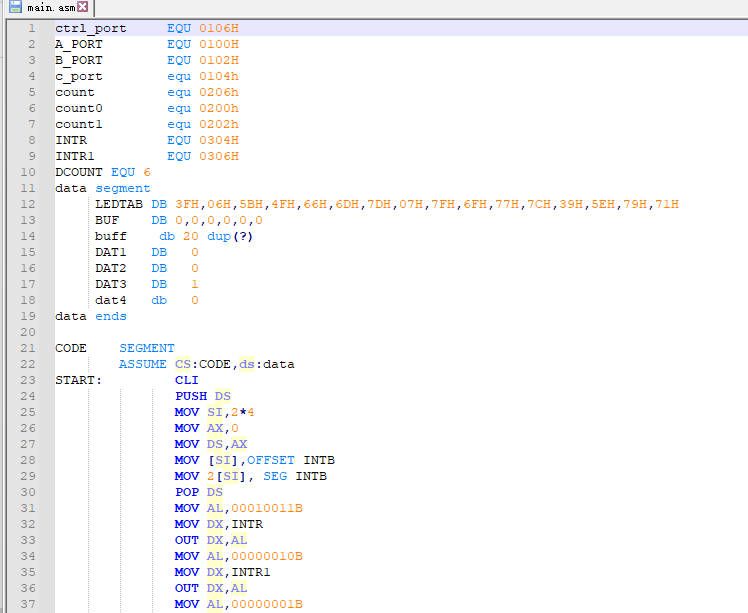
Task: Click count0 identifier
Action: 79,108
